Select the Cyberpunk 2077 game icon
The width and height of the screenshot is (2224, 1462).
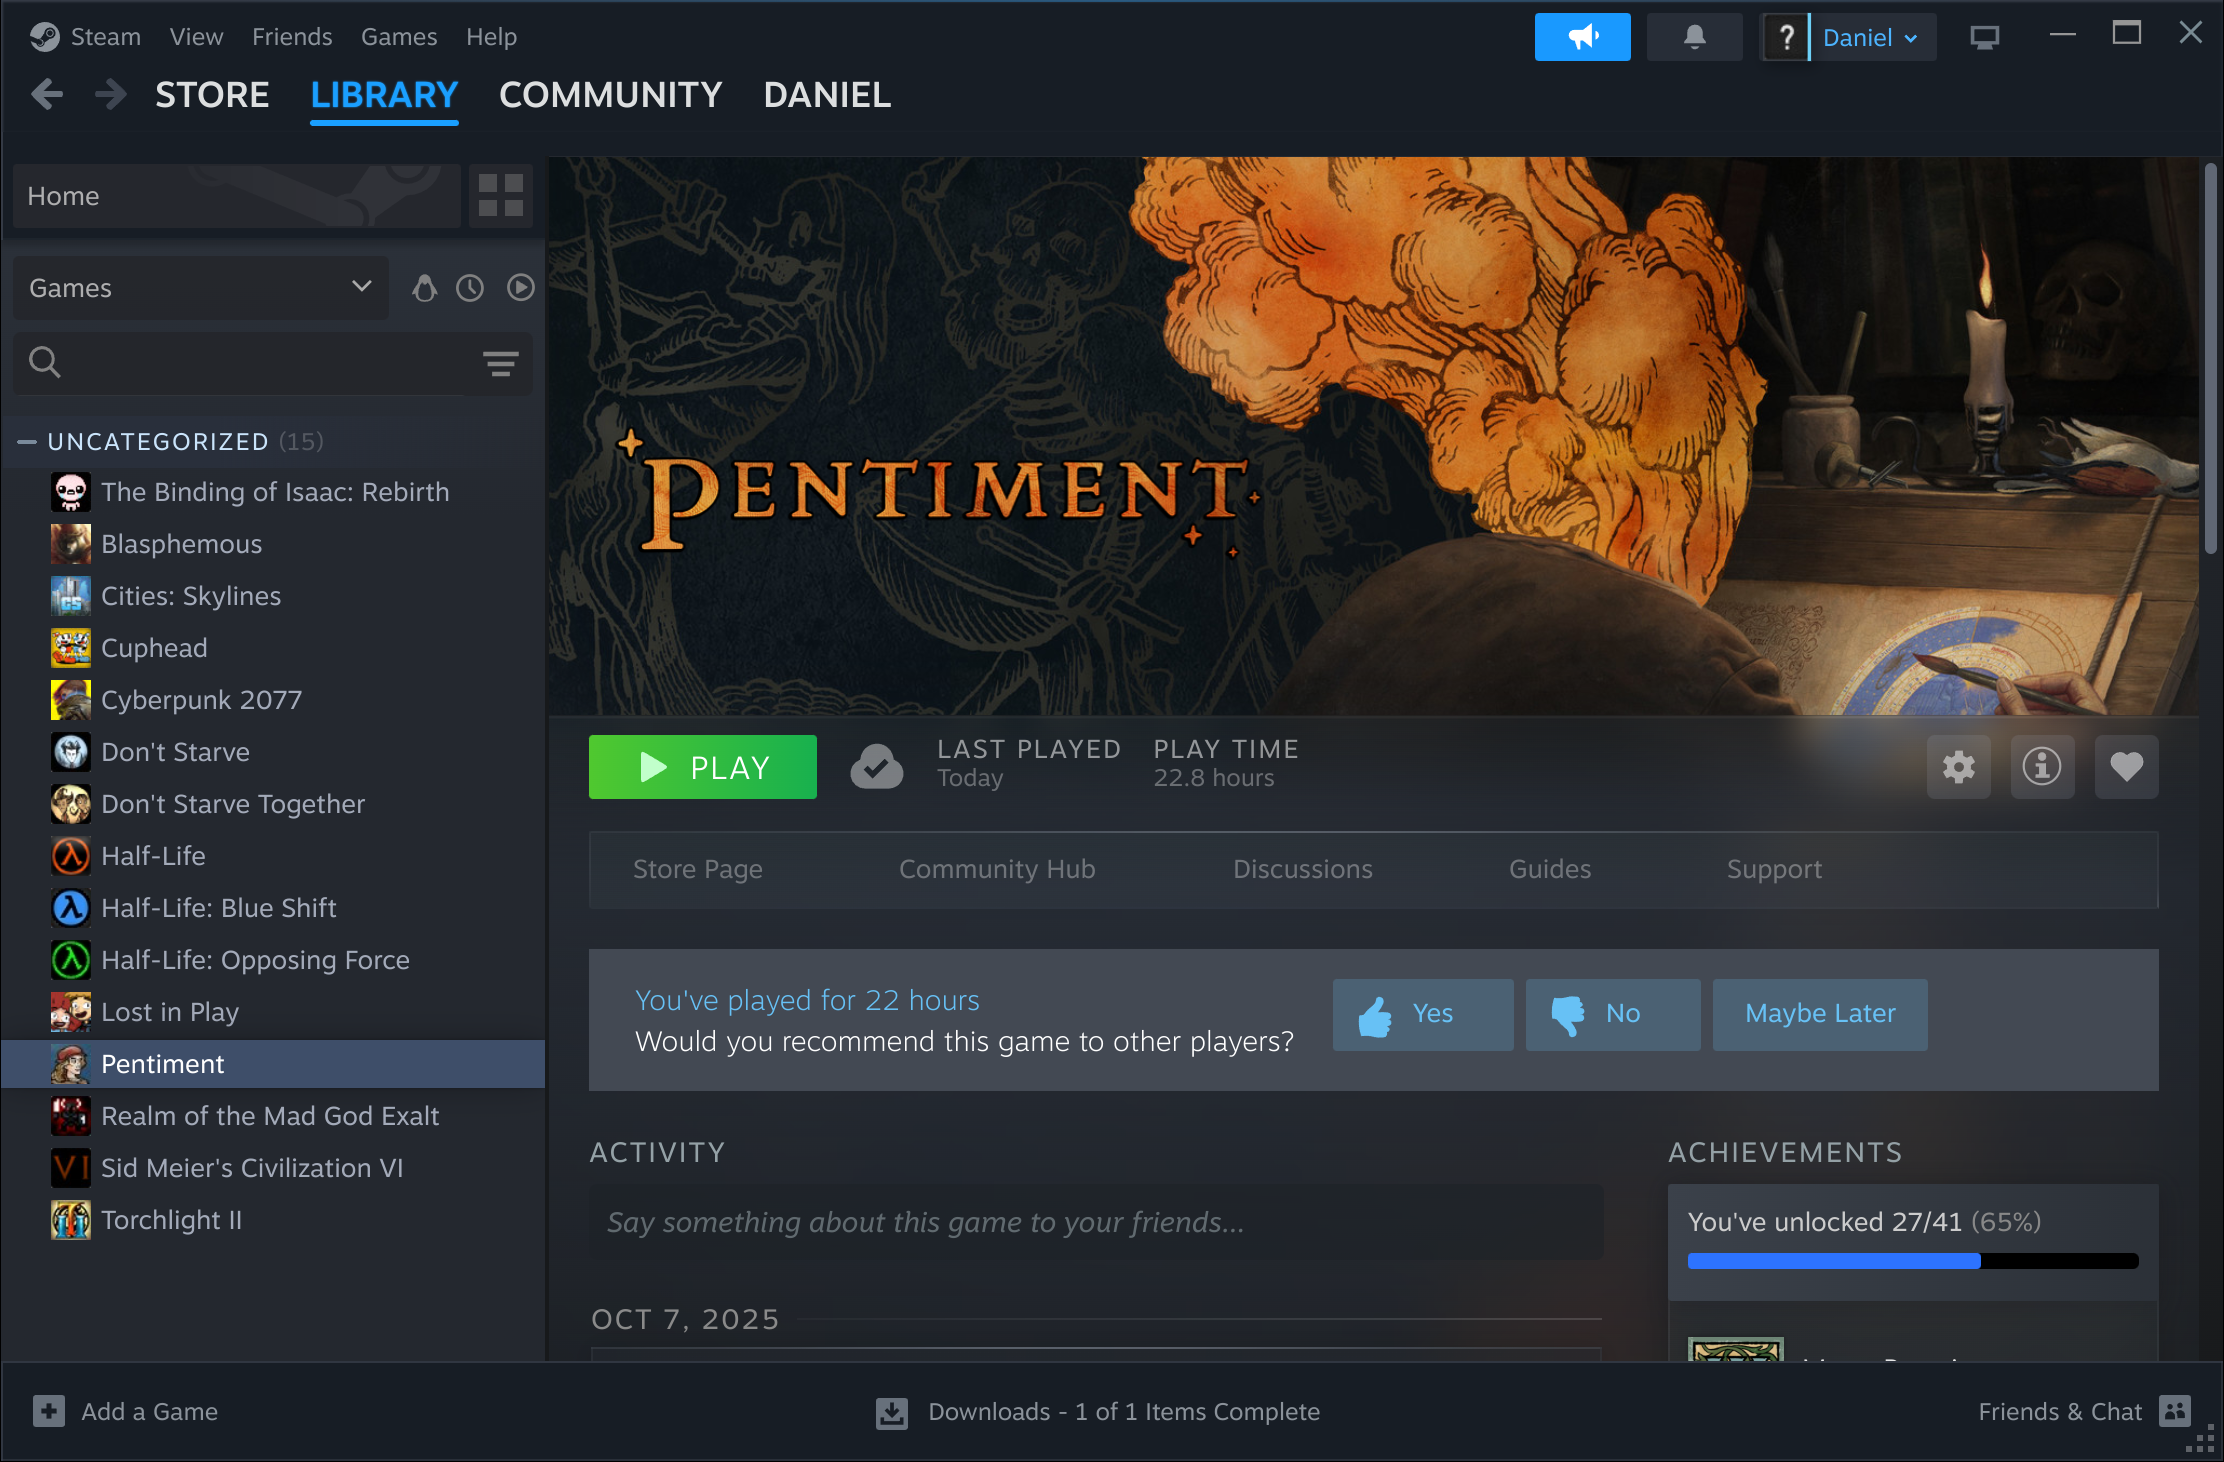tap(71, 700)
